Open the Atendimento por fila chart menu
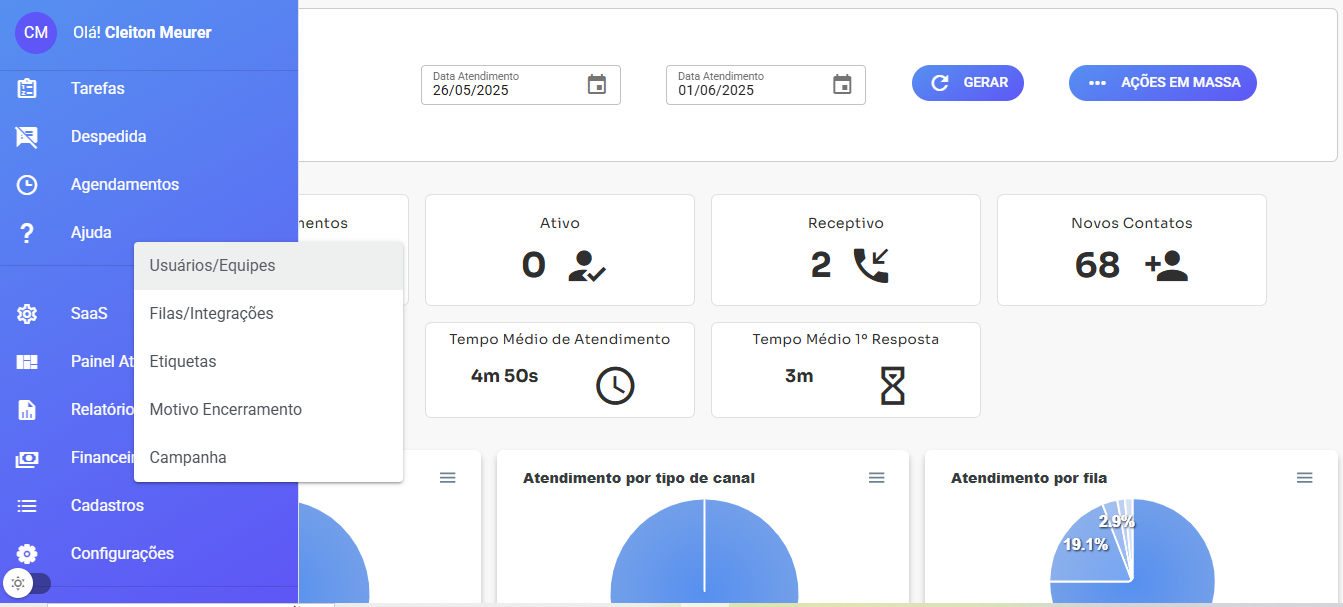The height and width of the screenshot is (607, 1343). [x=1304, y=478]
